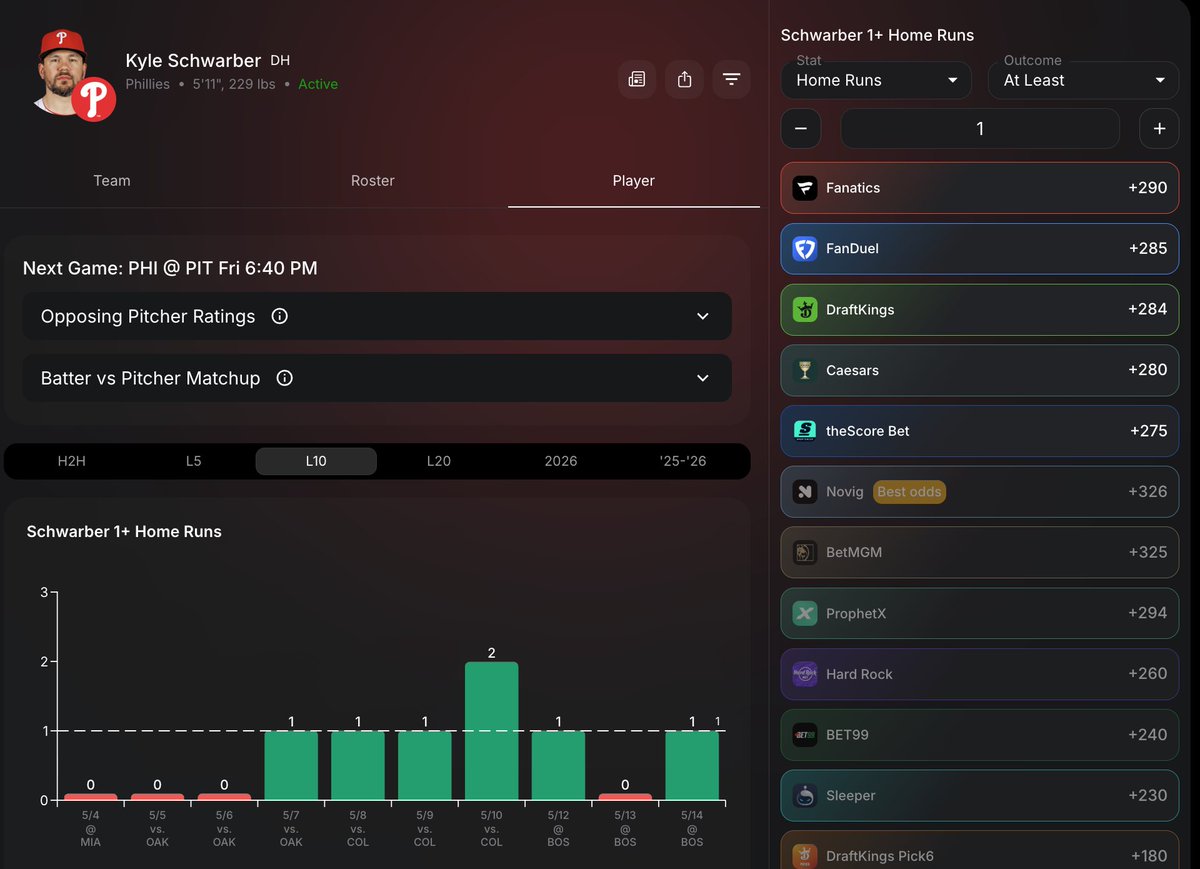Click the "Schwarber 1+ Home Runs" chart title
The image size is (1200, 869).
click(x=124, y=532)
